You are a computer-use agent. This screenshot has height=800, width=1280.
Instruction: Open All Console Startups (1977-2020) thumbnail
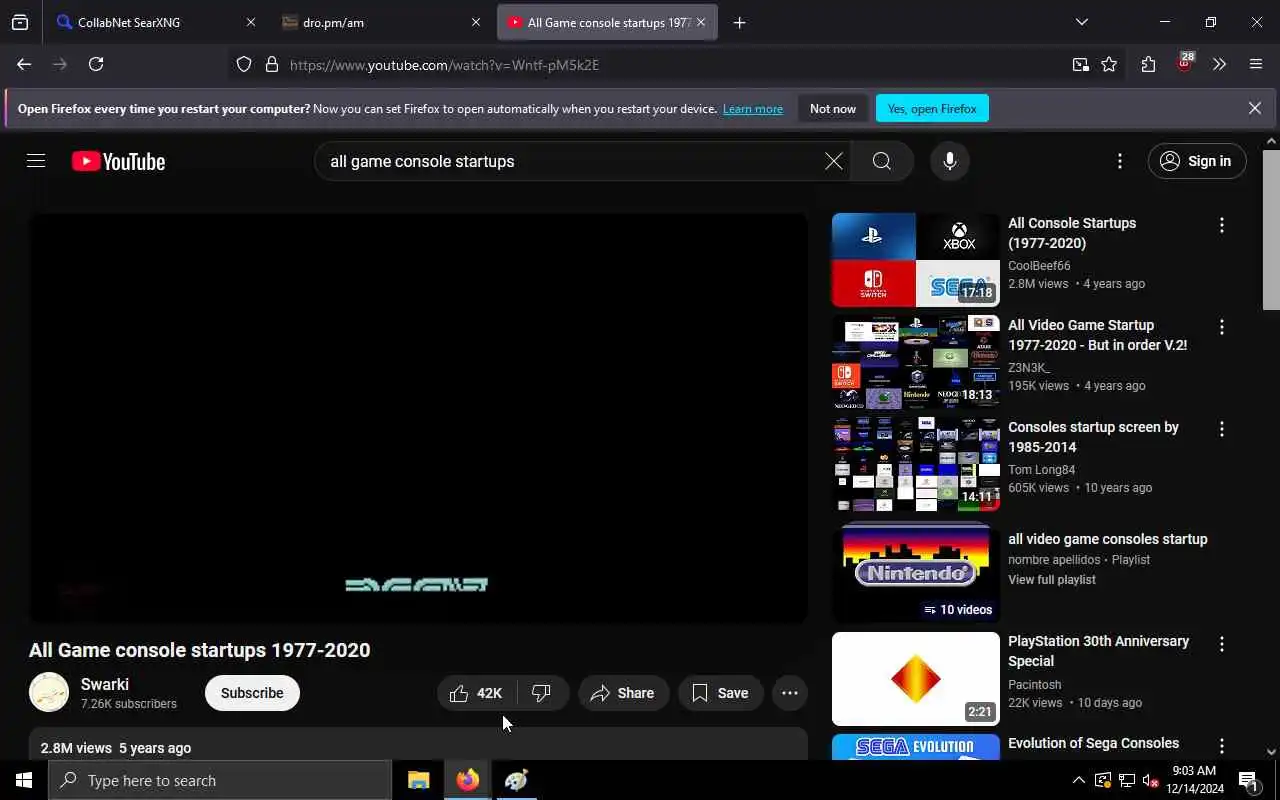(x=916, y=260)
